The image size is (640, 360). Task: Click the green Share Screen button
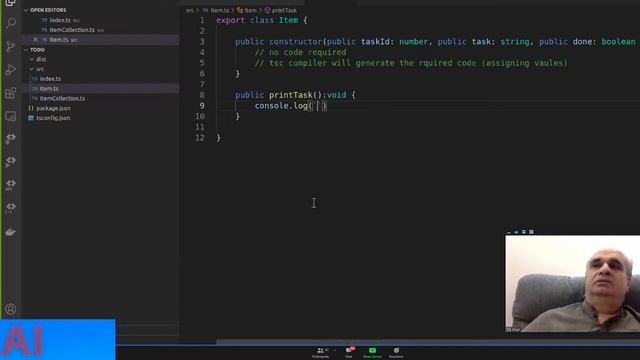[372, 353]
